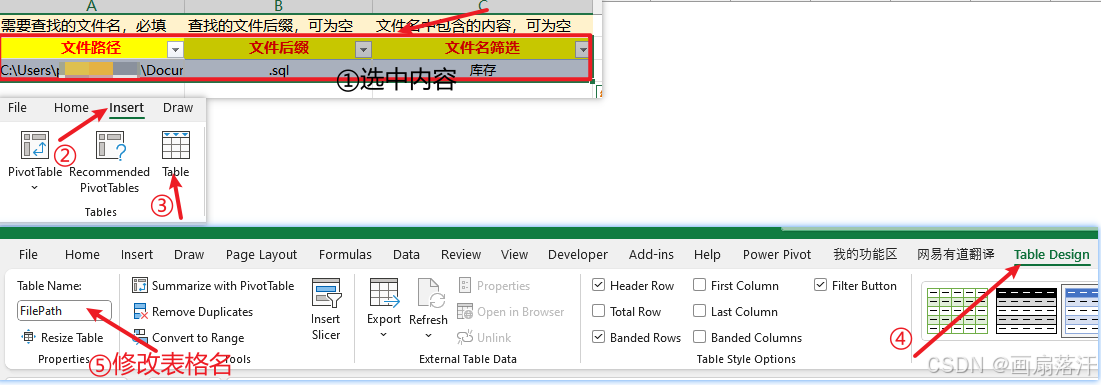
Task: Click Unlink in External Table Data
Action: pyautogui.click(x=484, y=337)
